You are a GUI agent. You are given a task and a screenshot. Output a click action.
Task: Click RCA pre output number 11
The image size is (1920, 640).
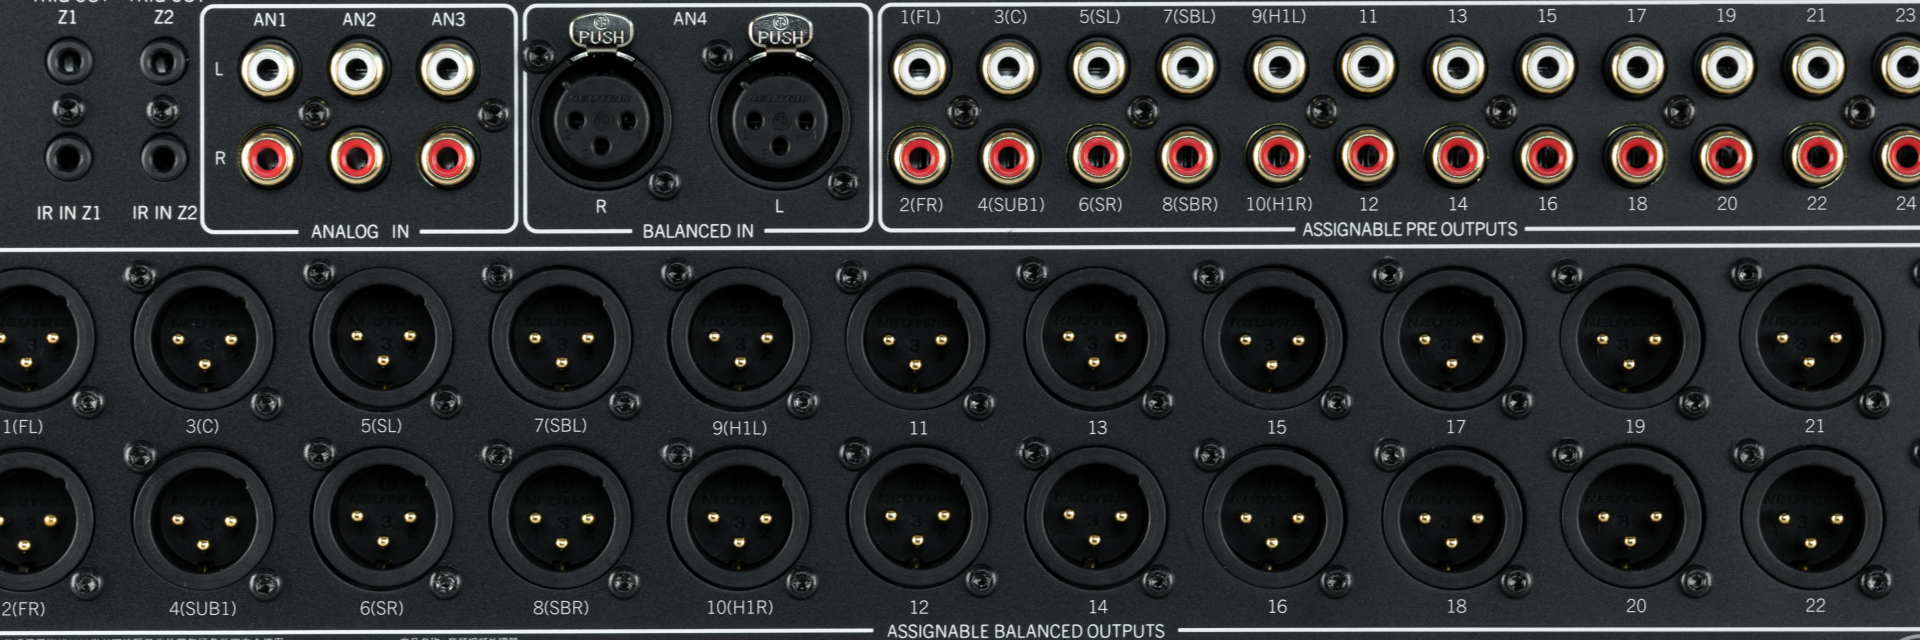[x=1368, y=69]
